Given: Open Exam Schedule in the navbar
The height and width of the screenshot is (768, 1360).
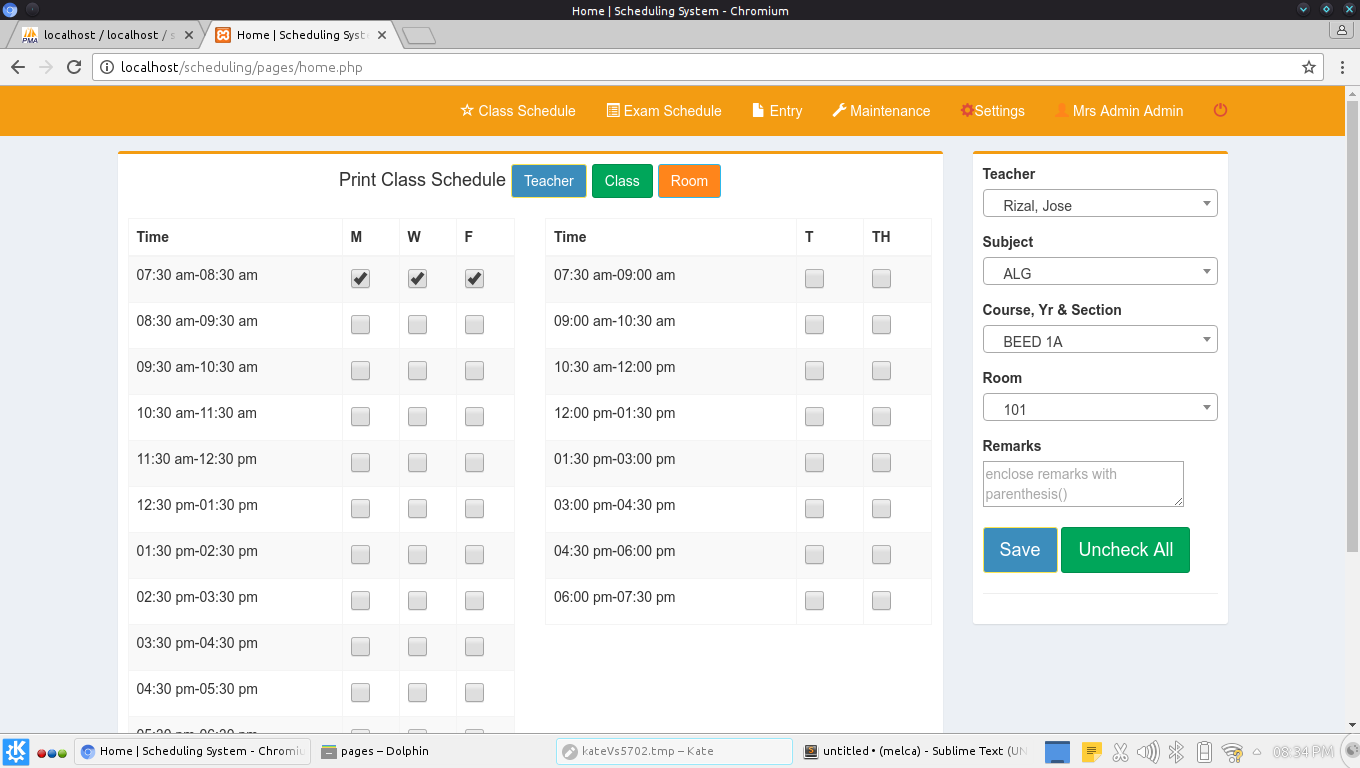Looking at the screenshot, I should coord(664,111).
